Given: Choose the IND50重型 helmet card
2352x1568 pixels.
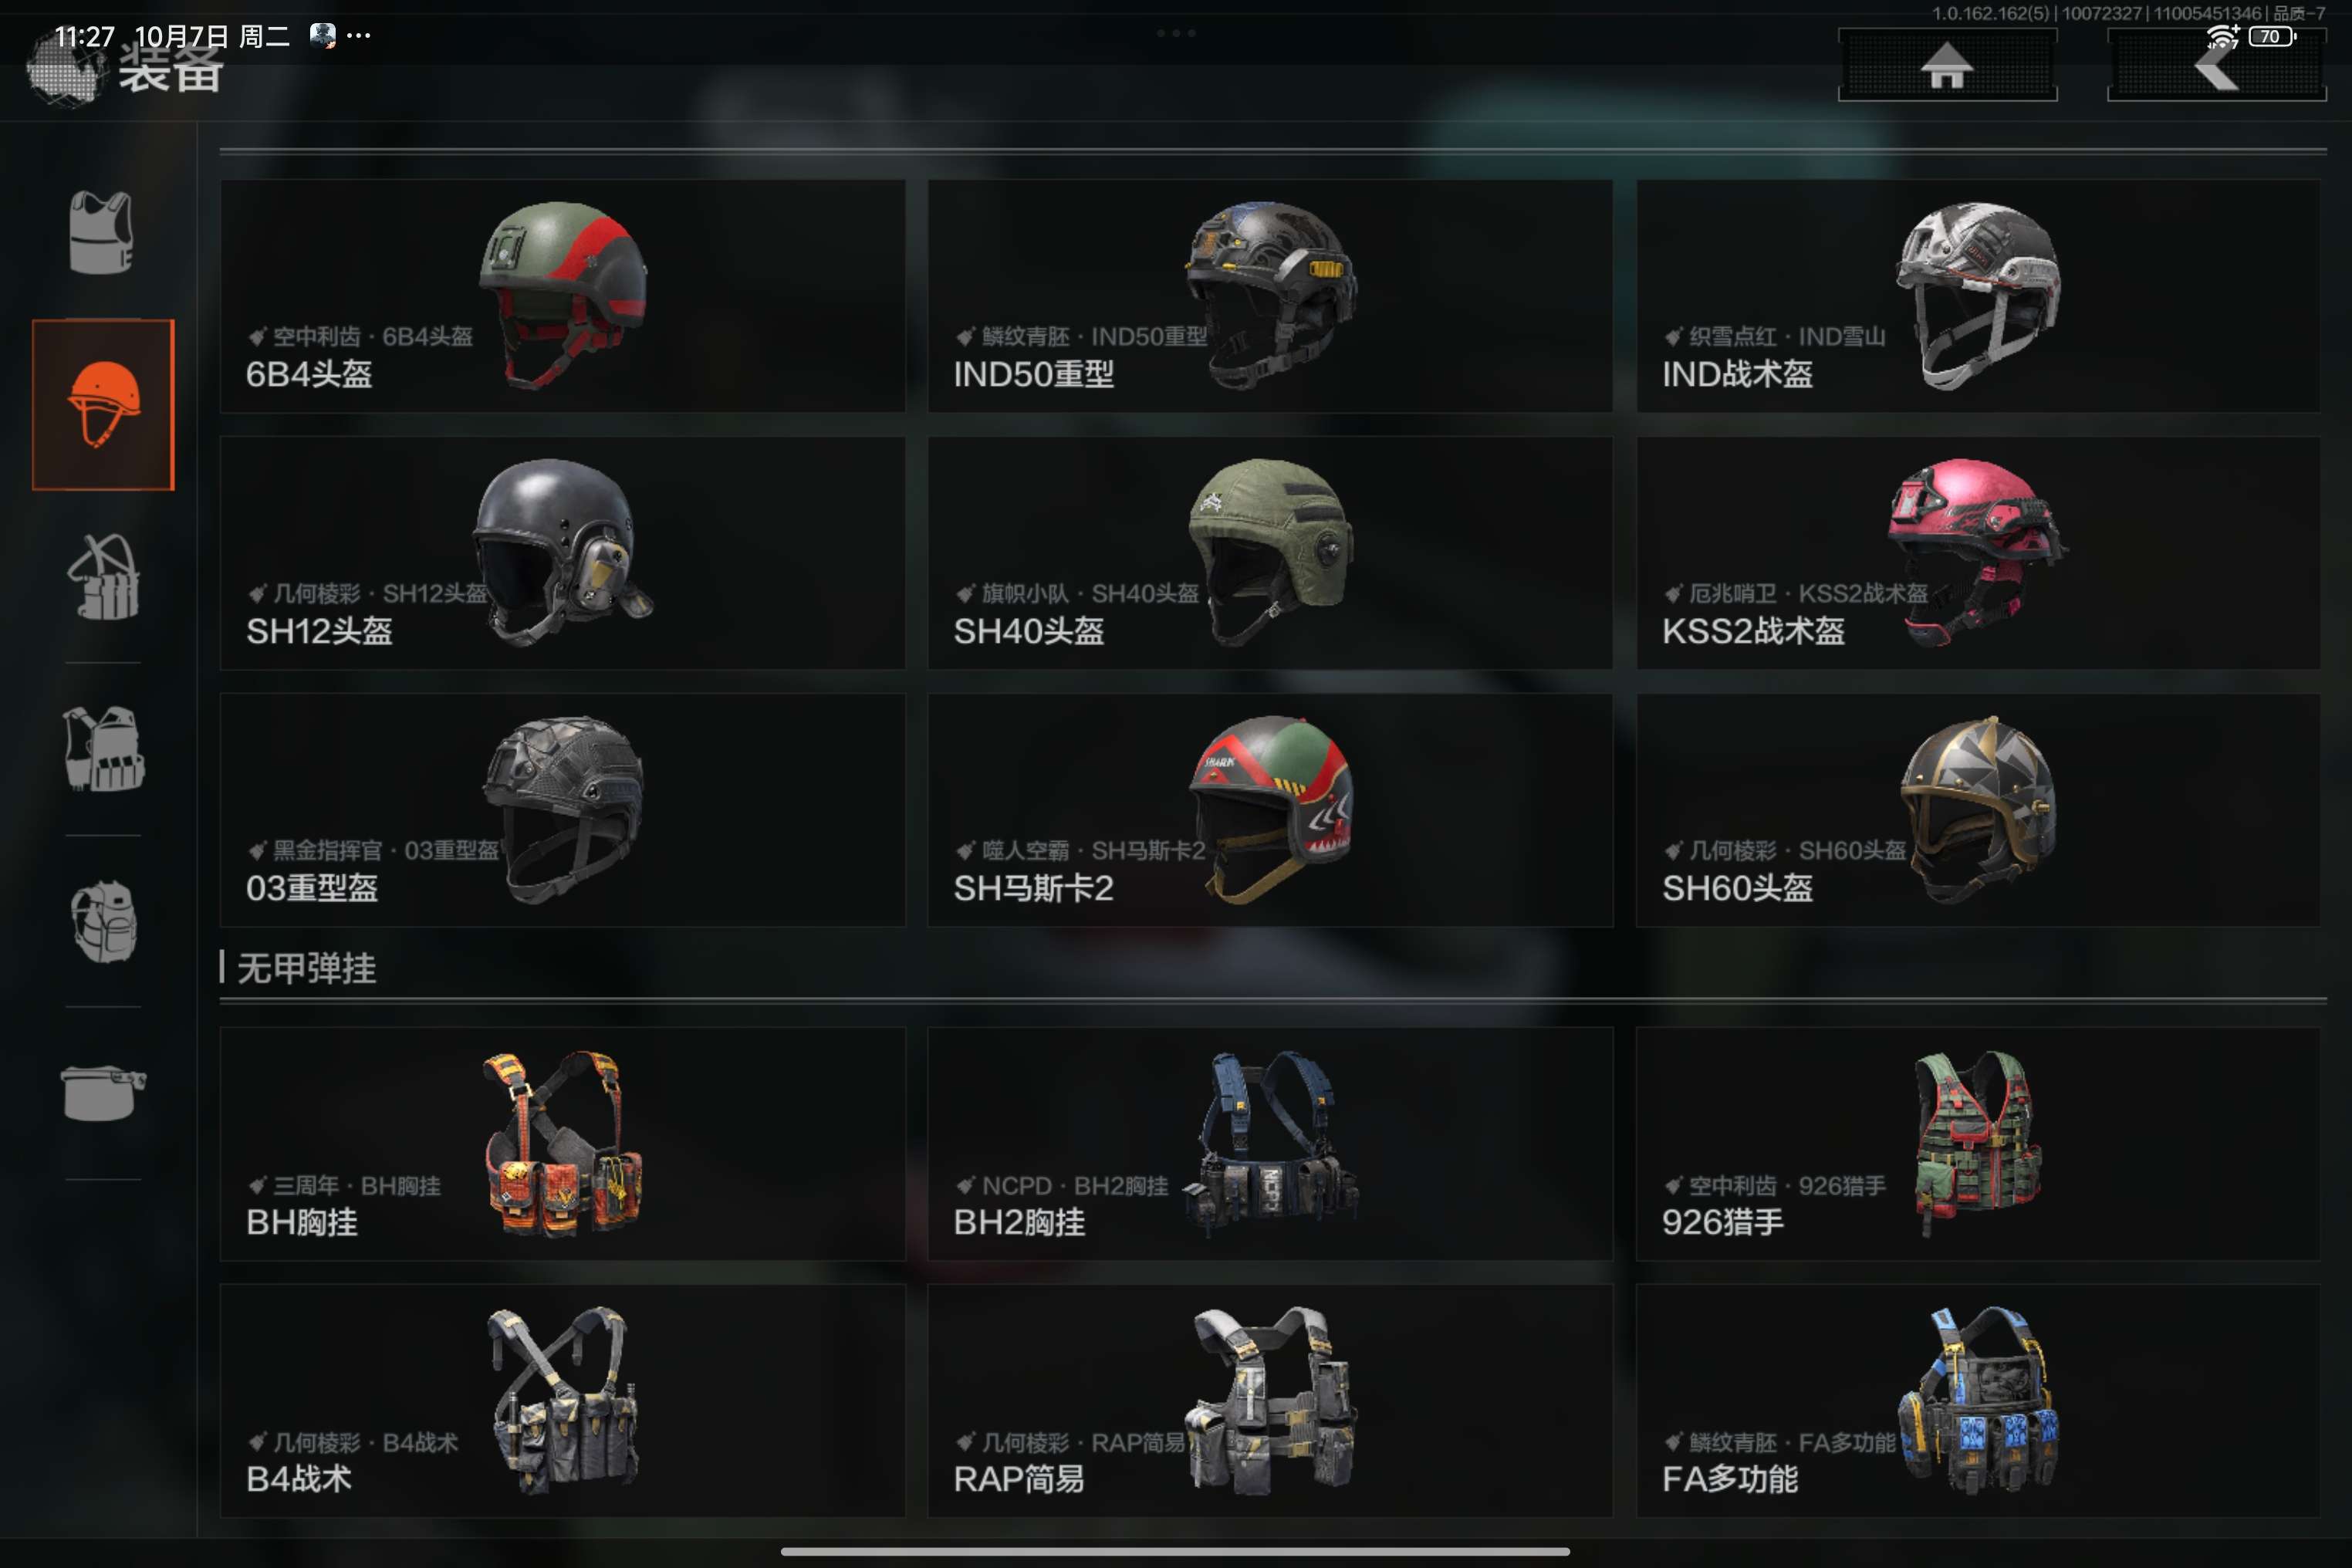Looking at the screenshot, I should click(x=1270, y=296).
